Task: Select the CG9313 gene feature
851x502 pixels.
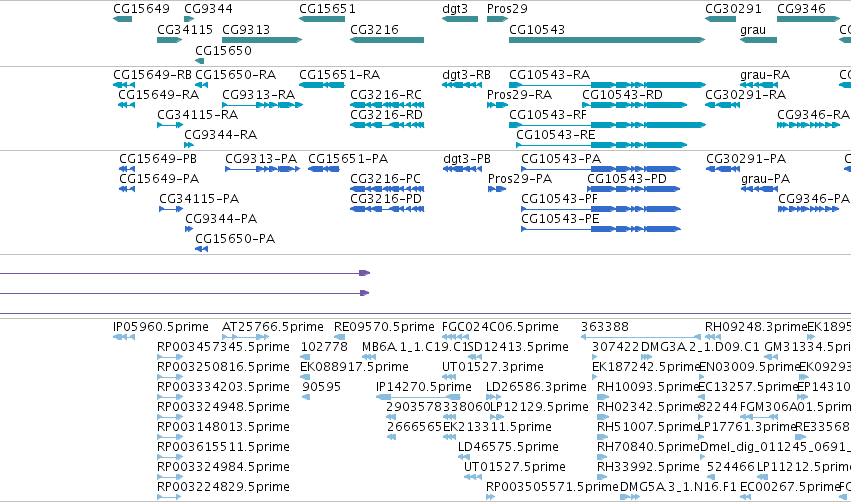Action: click(x=262, y=40)
